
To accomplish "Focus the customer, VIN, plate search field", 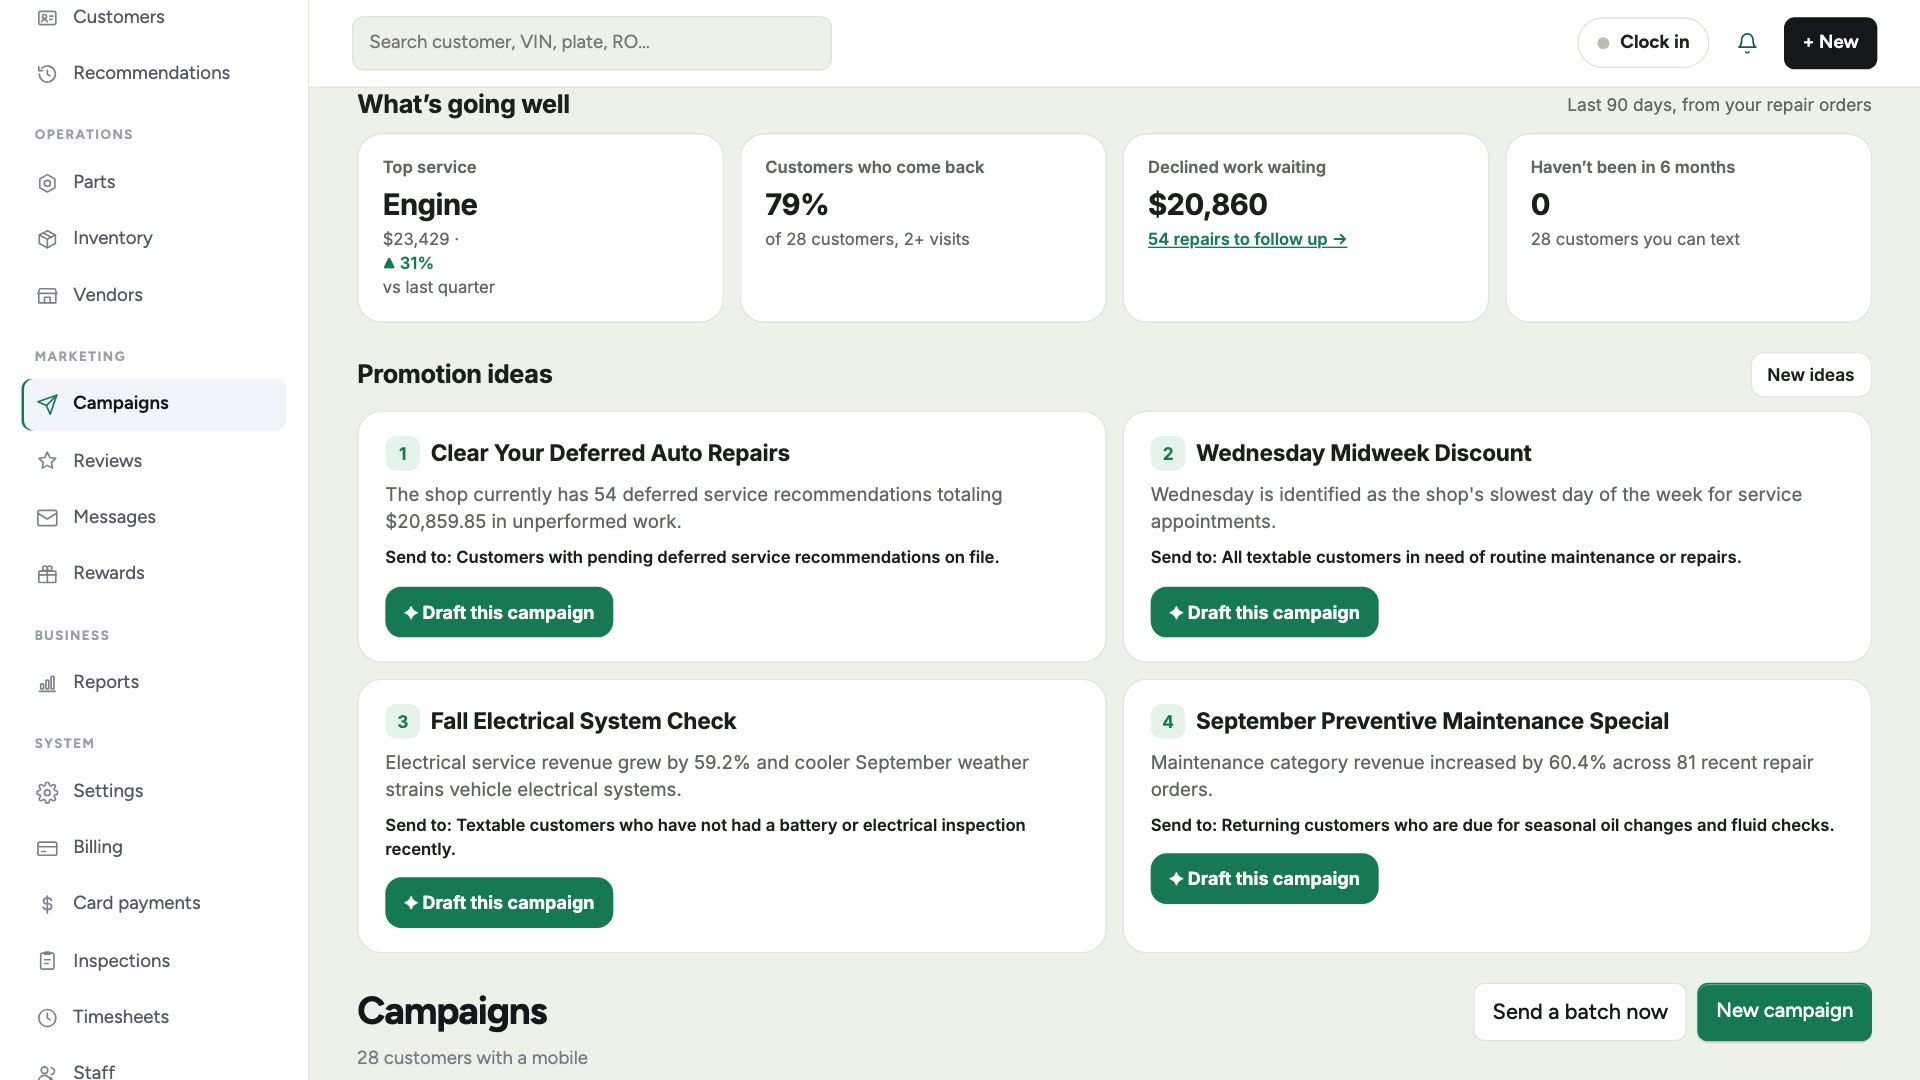I will click(x=591, y=43).
